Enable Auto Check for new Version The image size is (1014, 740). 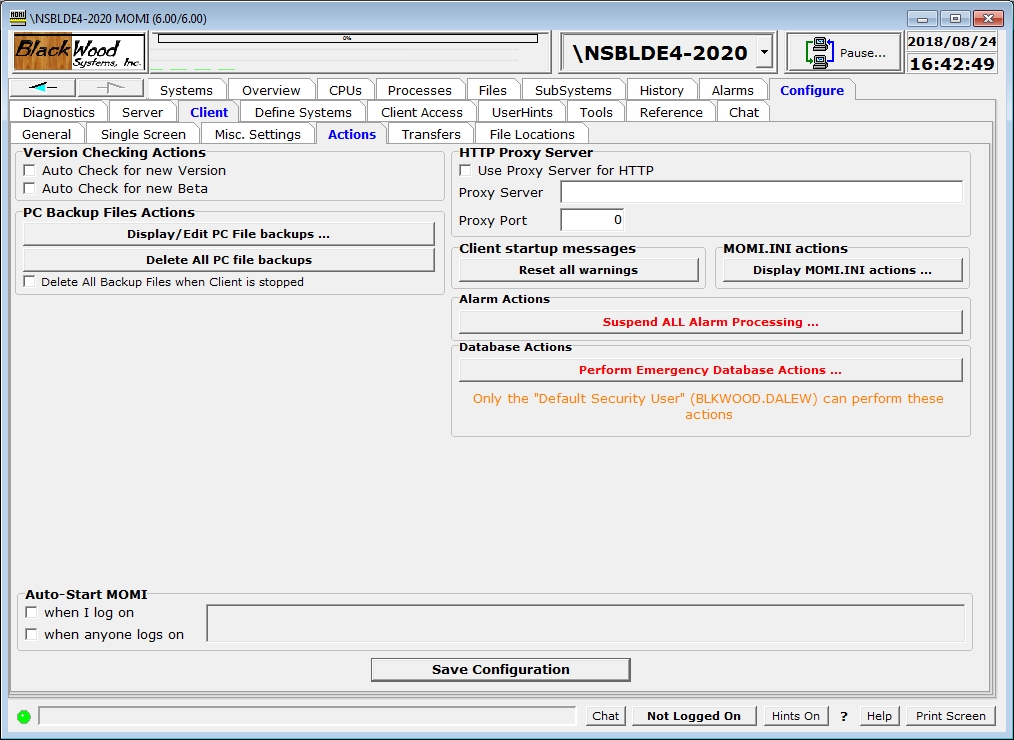pos(30,171)
